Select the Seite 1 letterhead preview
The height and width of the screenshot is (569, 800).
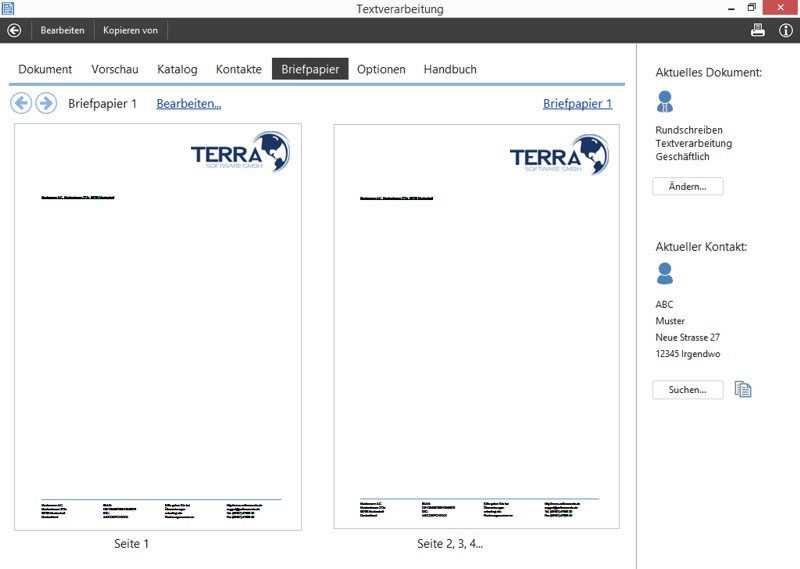point(158,327)
